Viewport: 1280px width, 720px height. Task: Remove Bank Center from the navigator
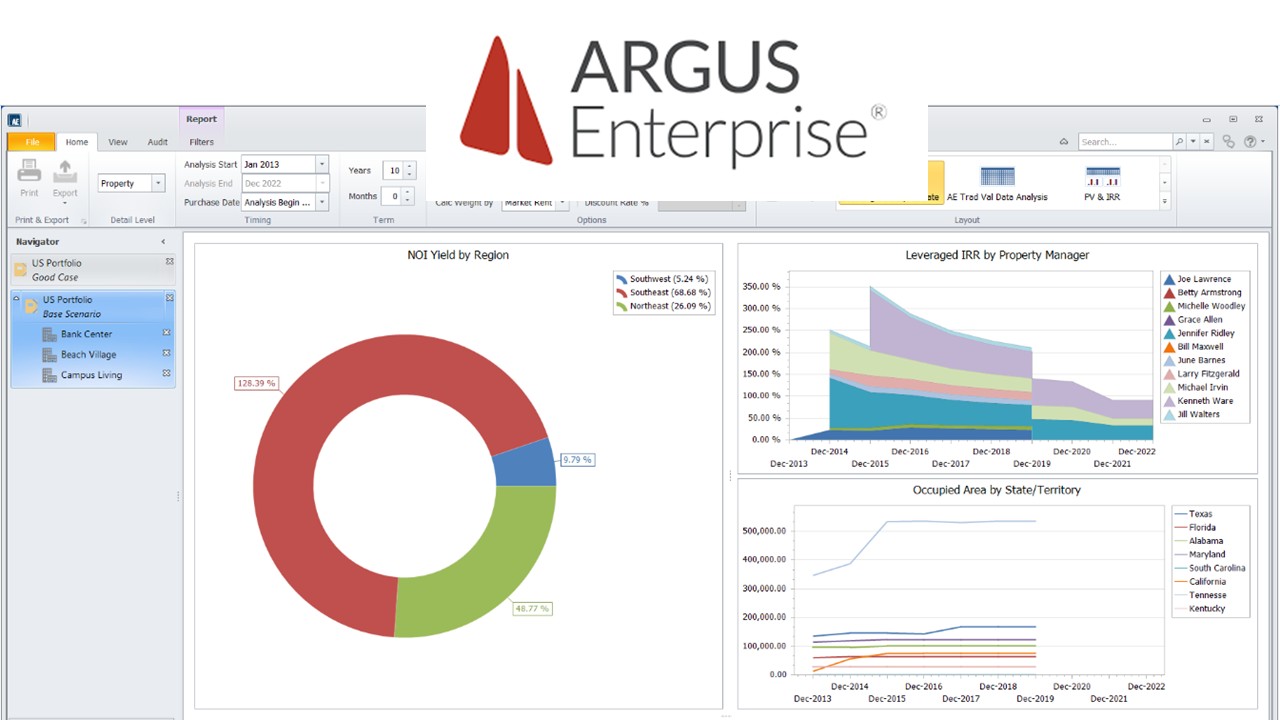click(x=167, y=333)
